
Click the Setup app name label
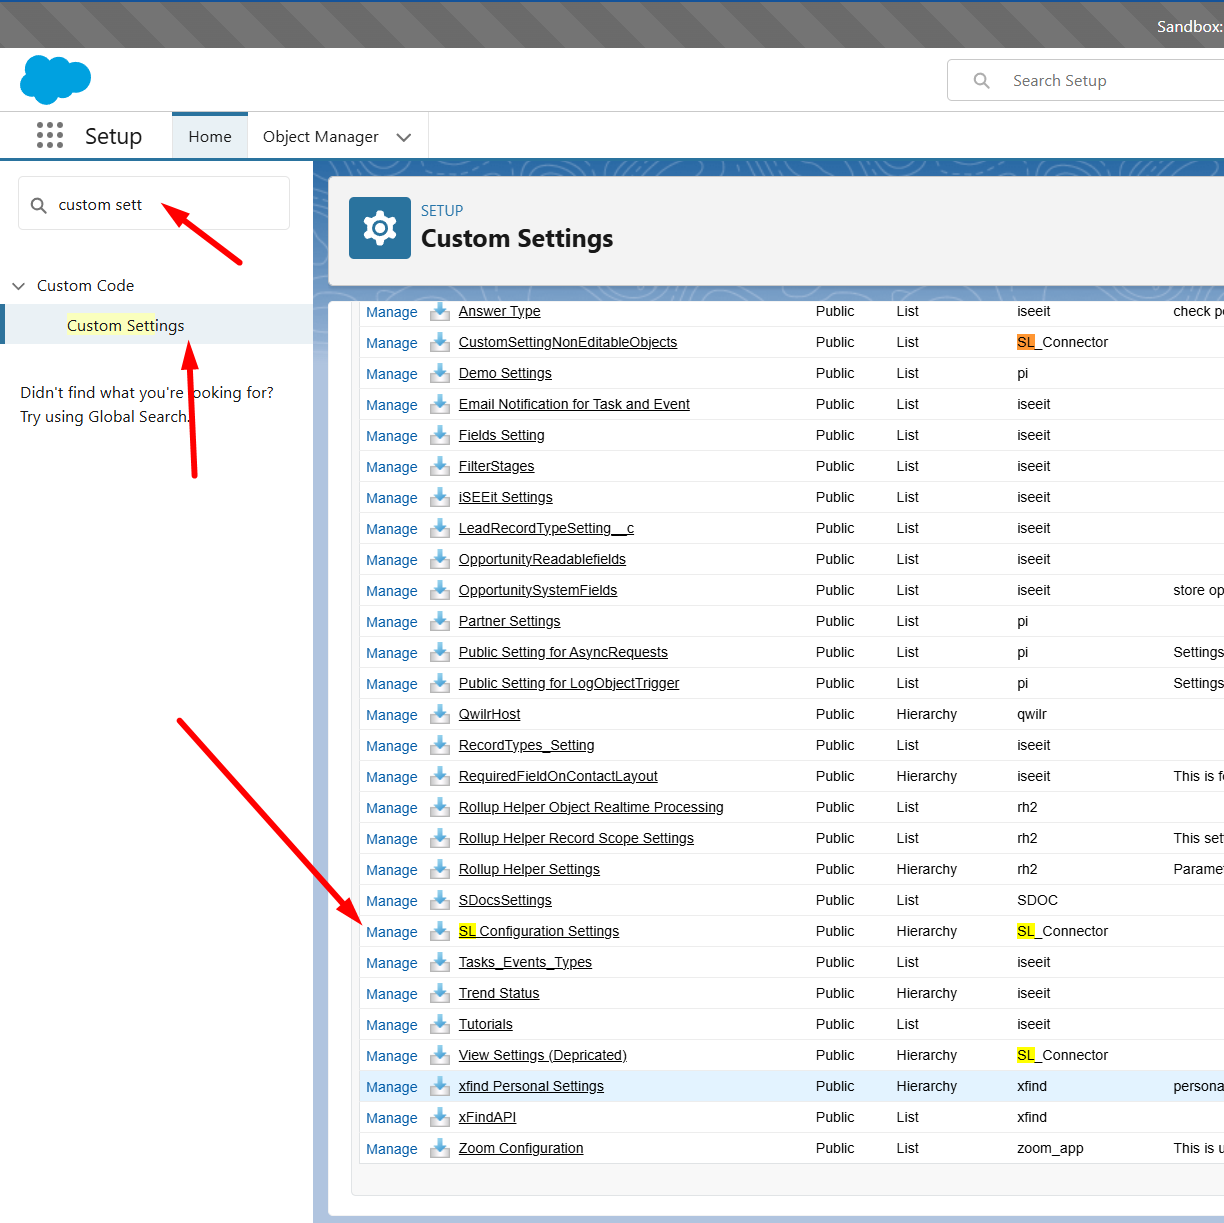(x=113, y=136)
